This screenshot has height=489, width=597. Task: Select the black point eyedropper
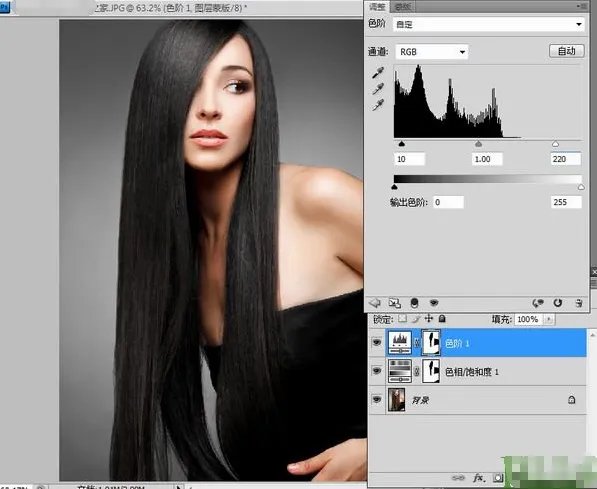378,72
